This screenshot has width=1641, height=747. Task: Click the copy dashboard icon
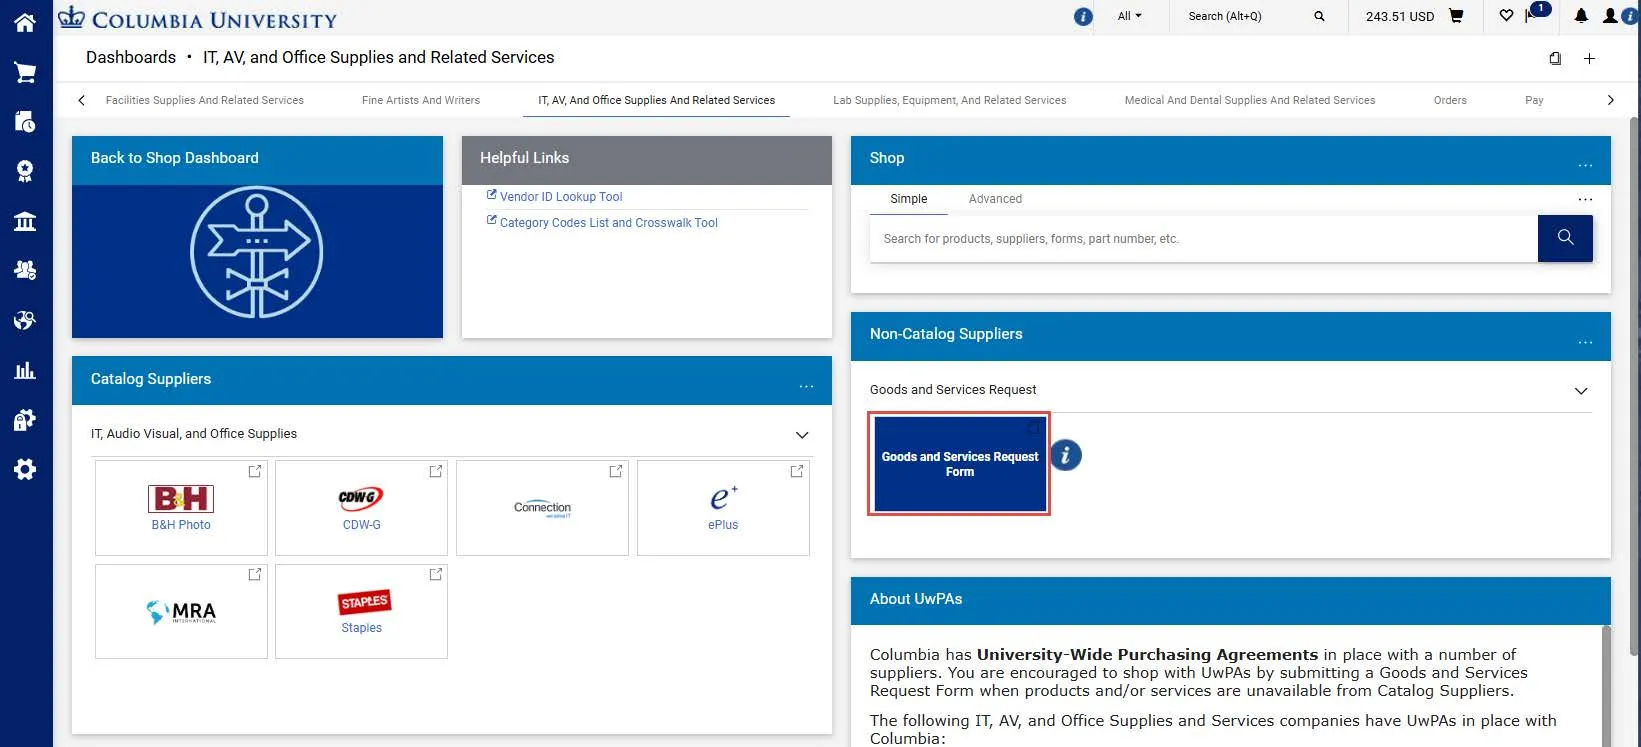coord(1555,58)
